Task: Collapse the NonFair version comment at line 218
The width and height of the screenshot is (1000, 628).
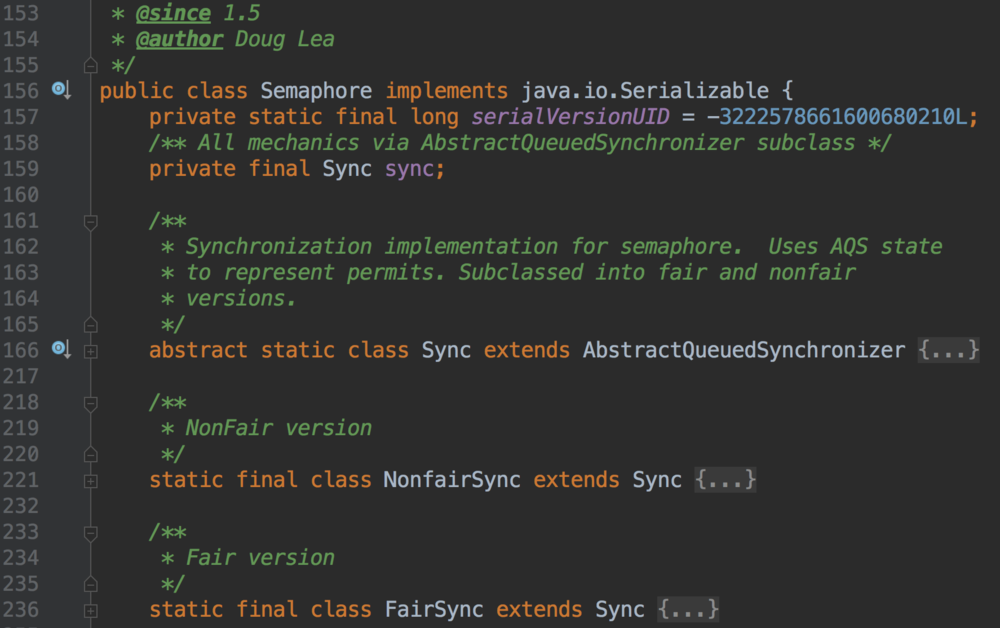Action: tap(91, 404)
